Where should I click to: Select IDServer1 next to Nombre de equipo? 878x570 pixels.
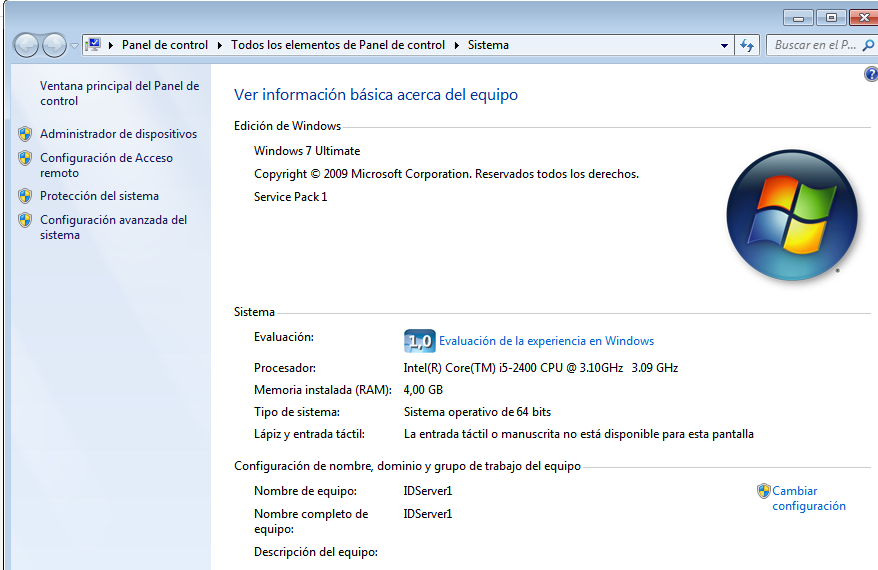428,491
